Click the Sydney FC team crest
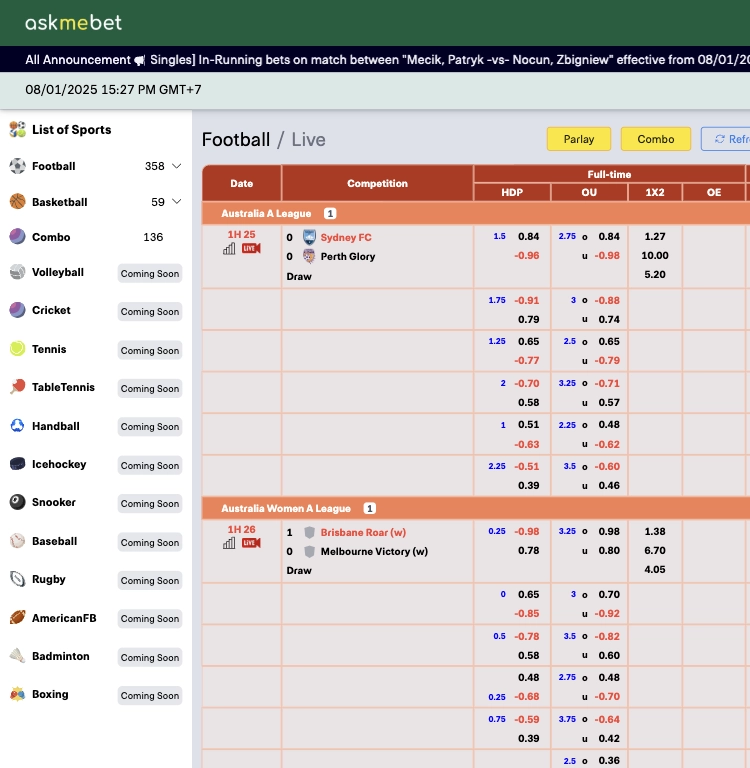The image size is (750, 768). [x=309, y=237]
